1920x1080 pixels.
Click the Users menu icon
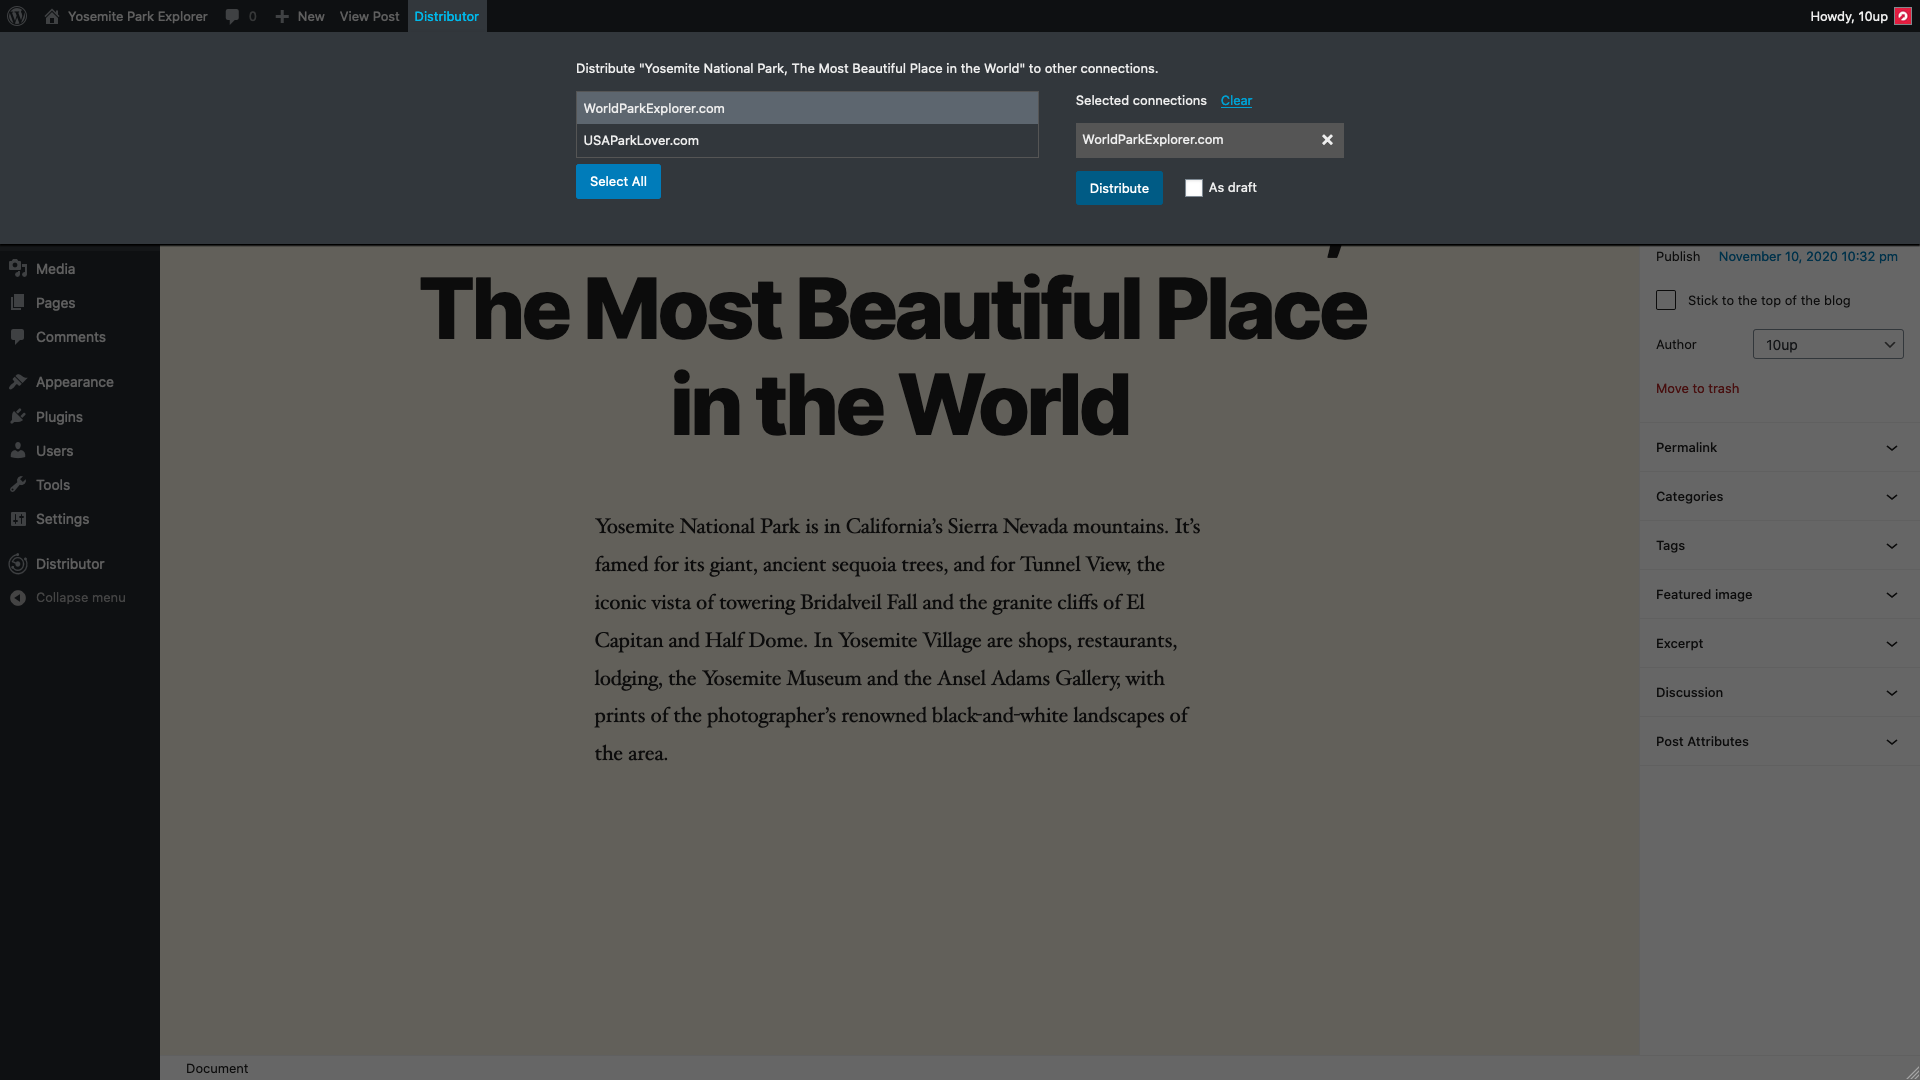18,450
